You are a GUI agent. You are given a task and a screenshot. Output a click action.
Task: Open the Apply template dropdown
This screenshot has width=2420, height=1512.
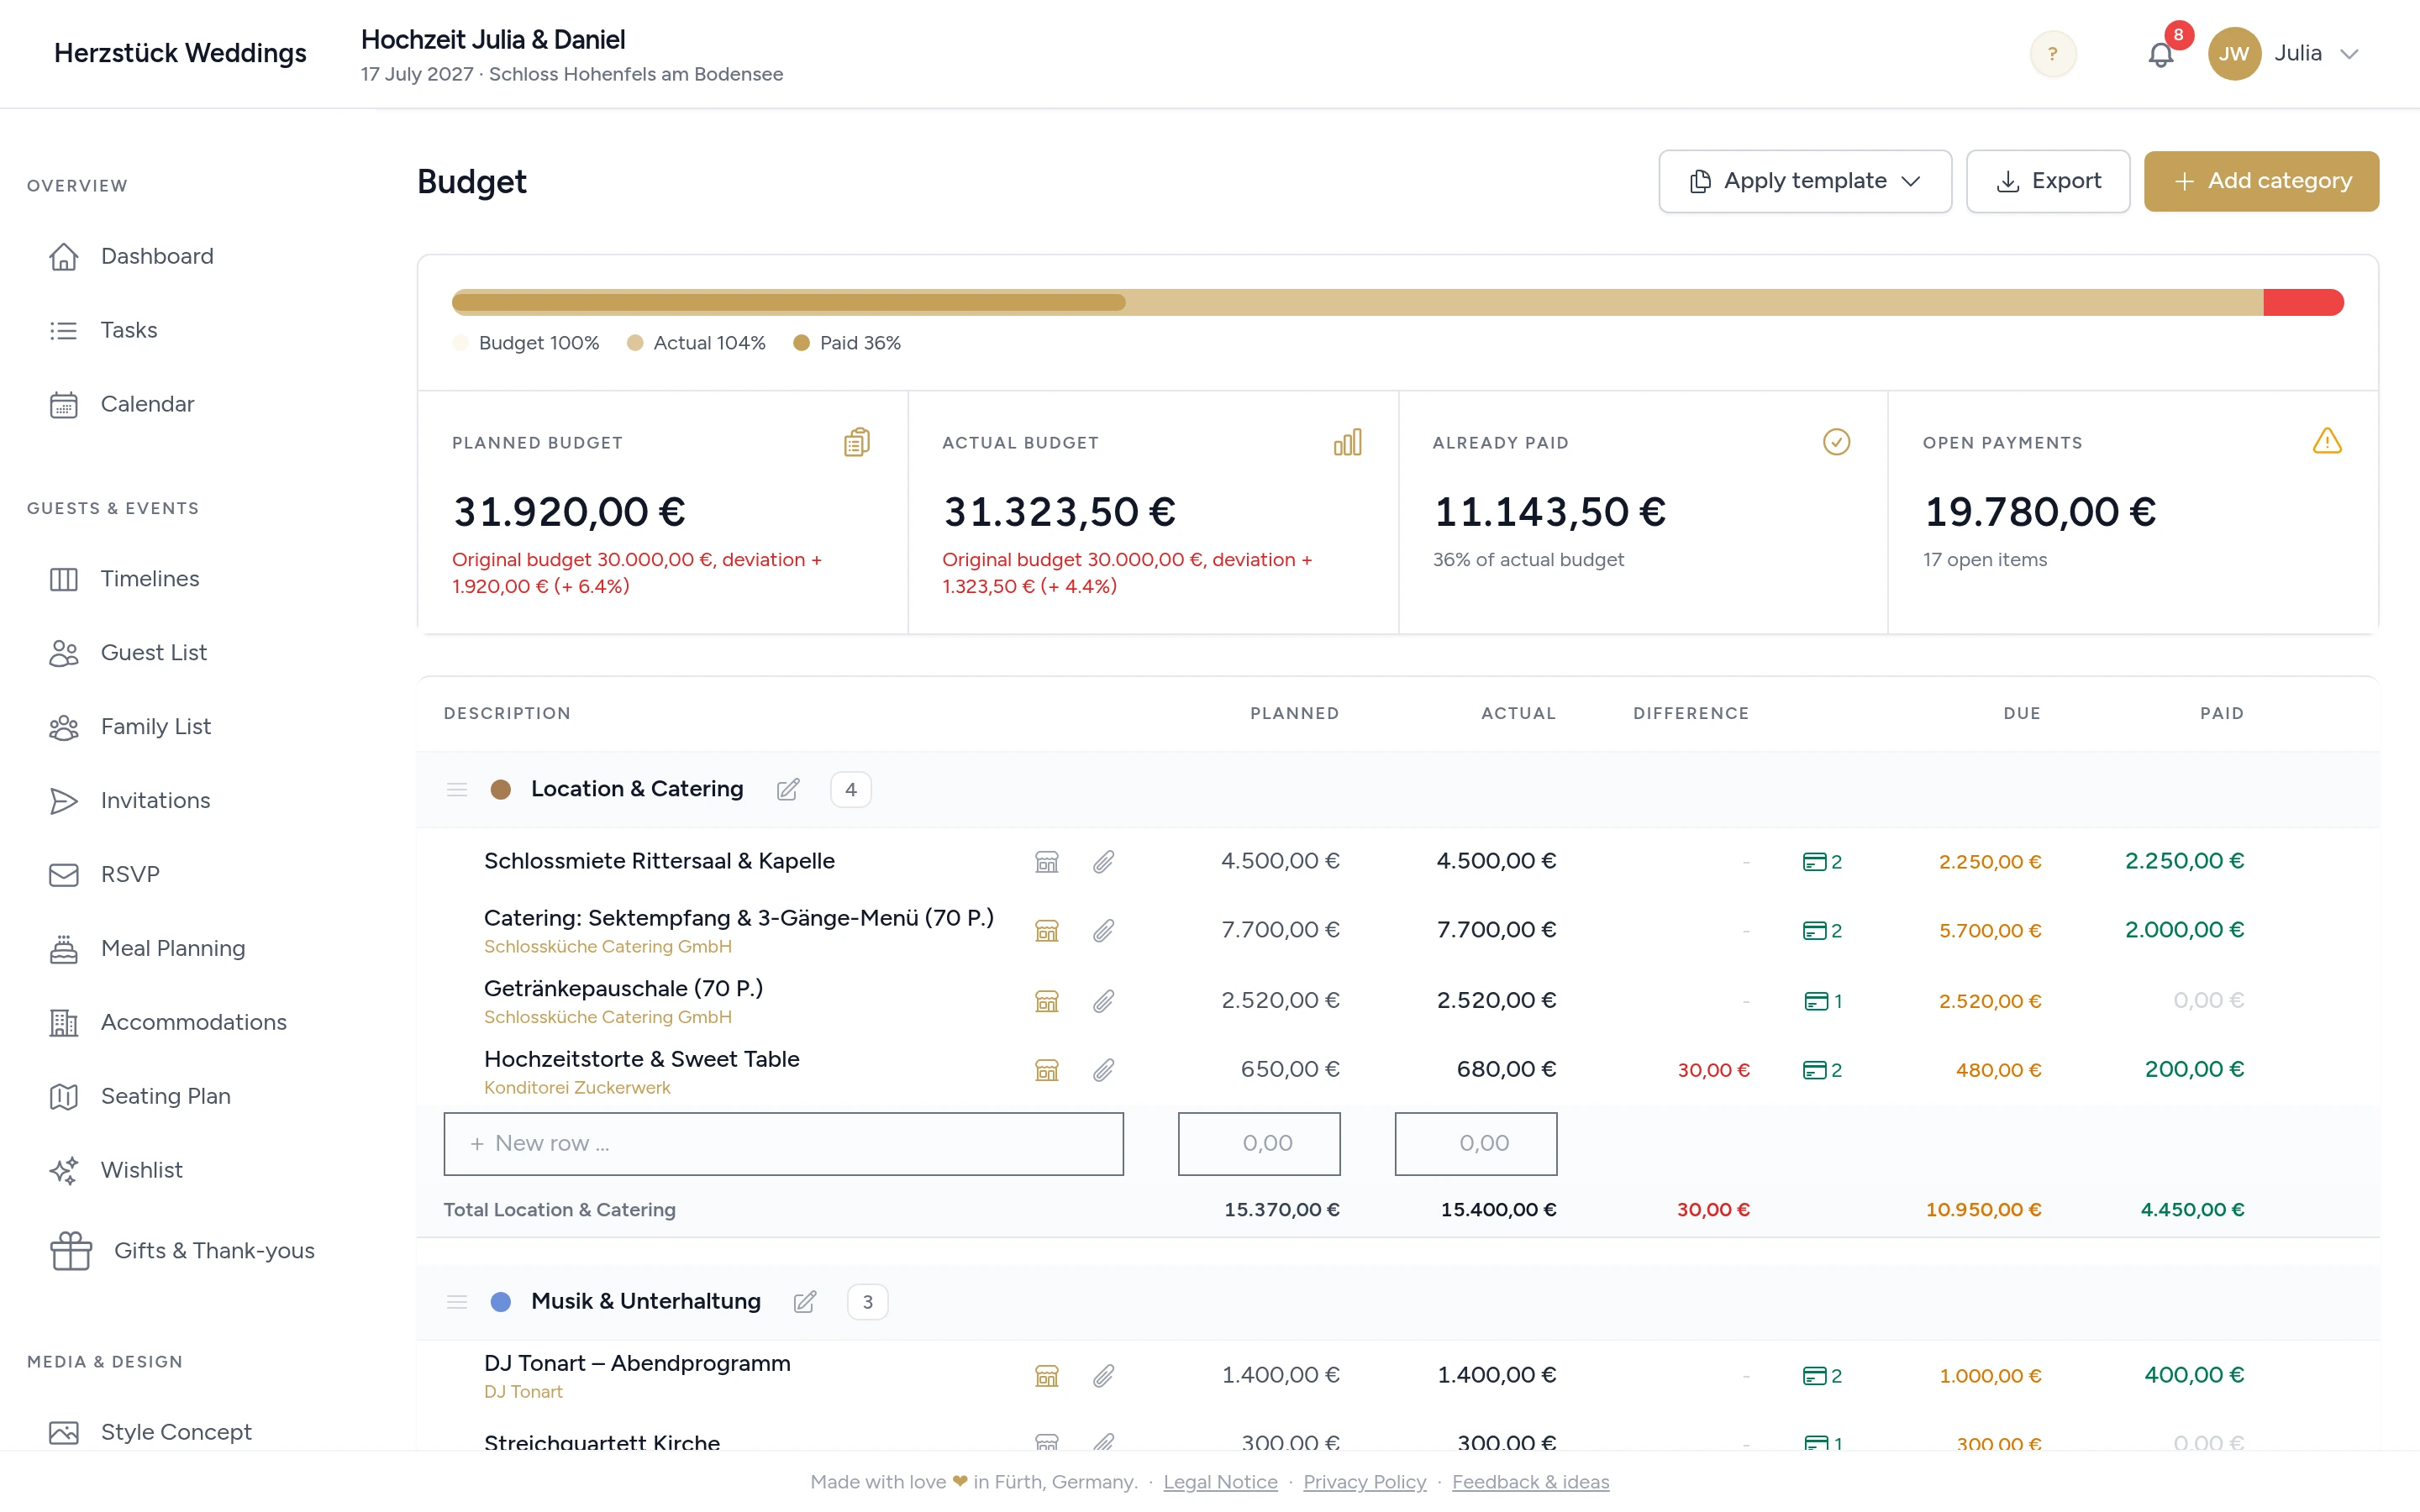(1805, 181)
